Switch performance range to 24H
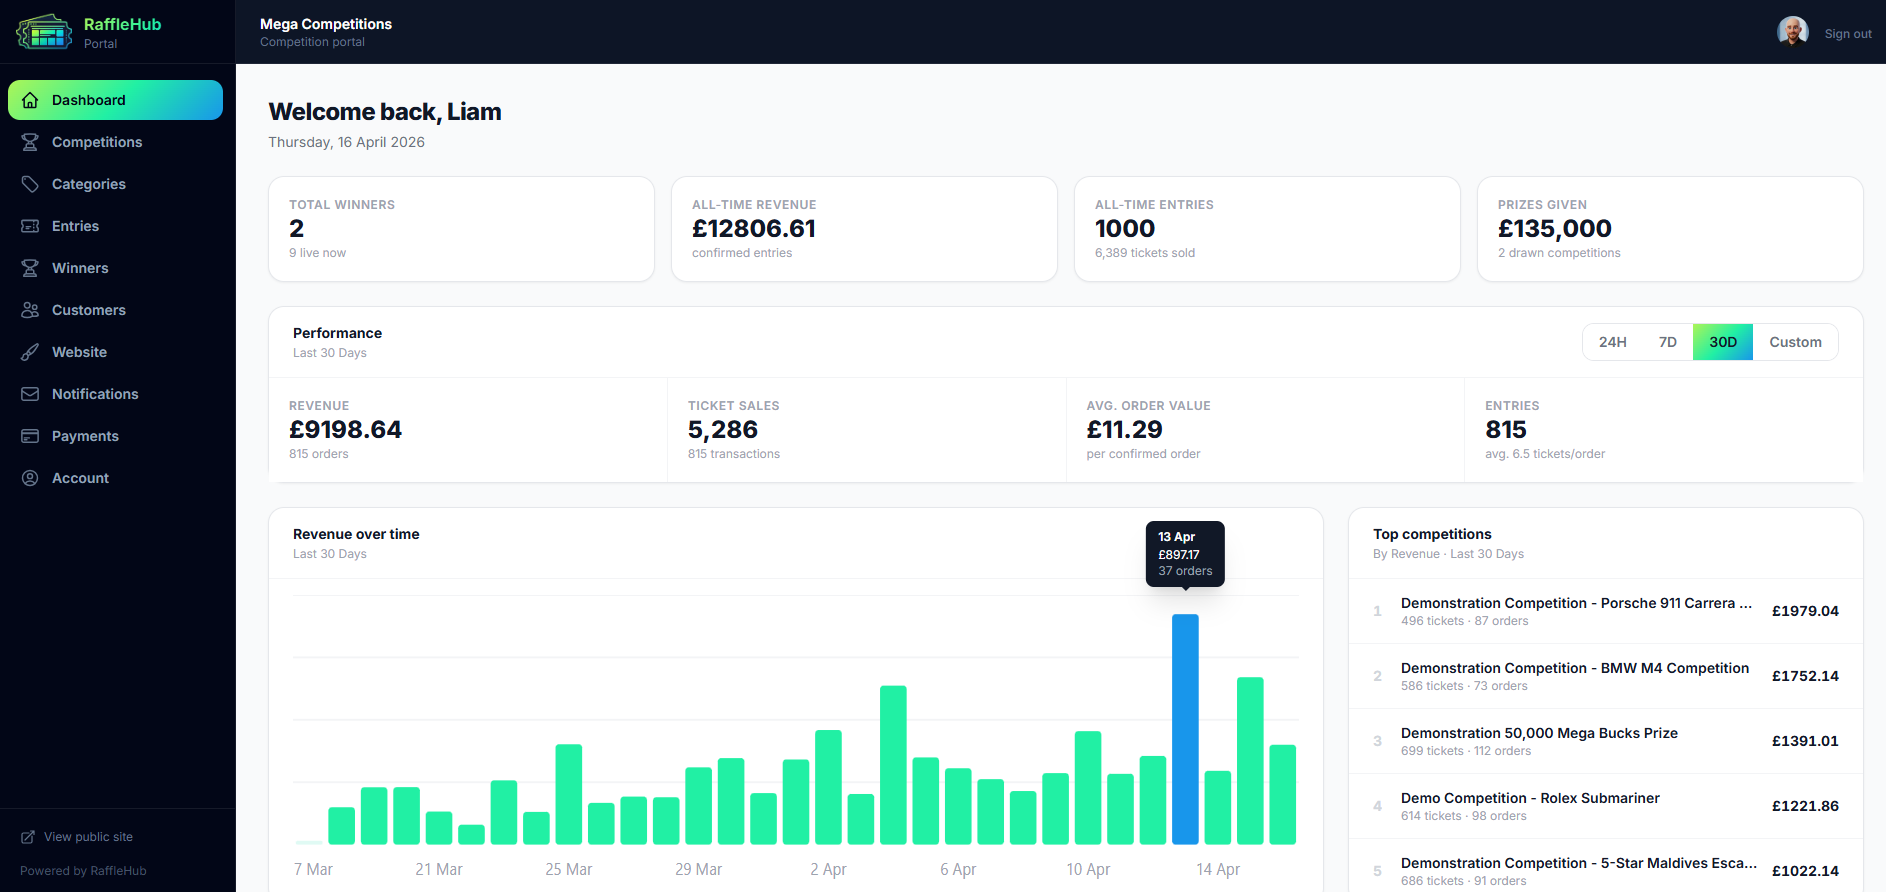The height and width of the screenshot is (892, 1886). 1612,342
